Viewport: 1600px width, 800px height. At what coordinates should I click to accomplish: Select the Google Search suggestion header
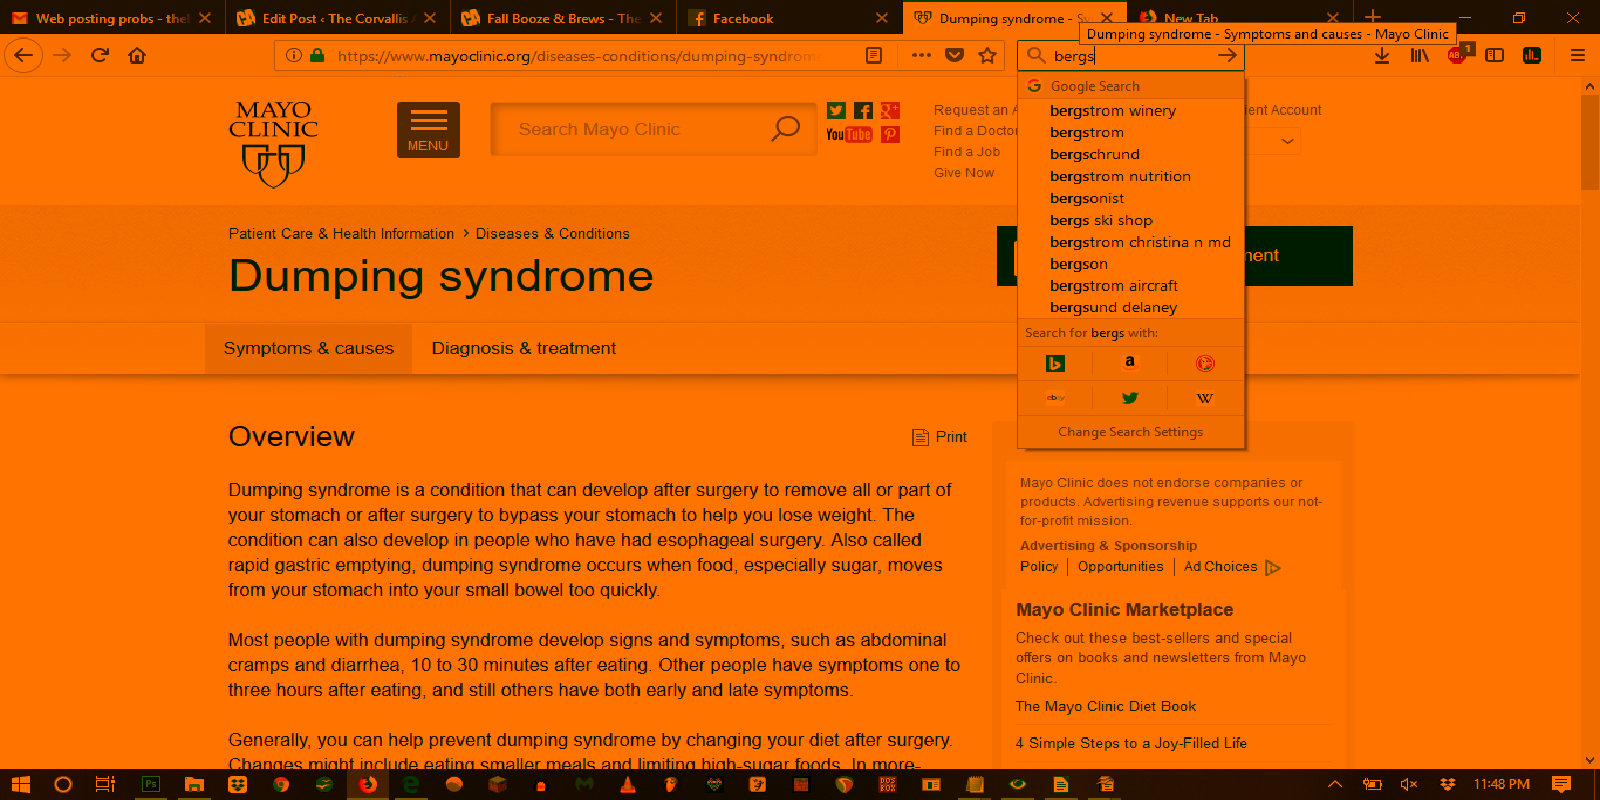1131,87
